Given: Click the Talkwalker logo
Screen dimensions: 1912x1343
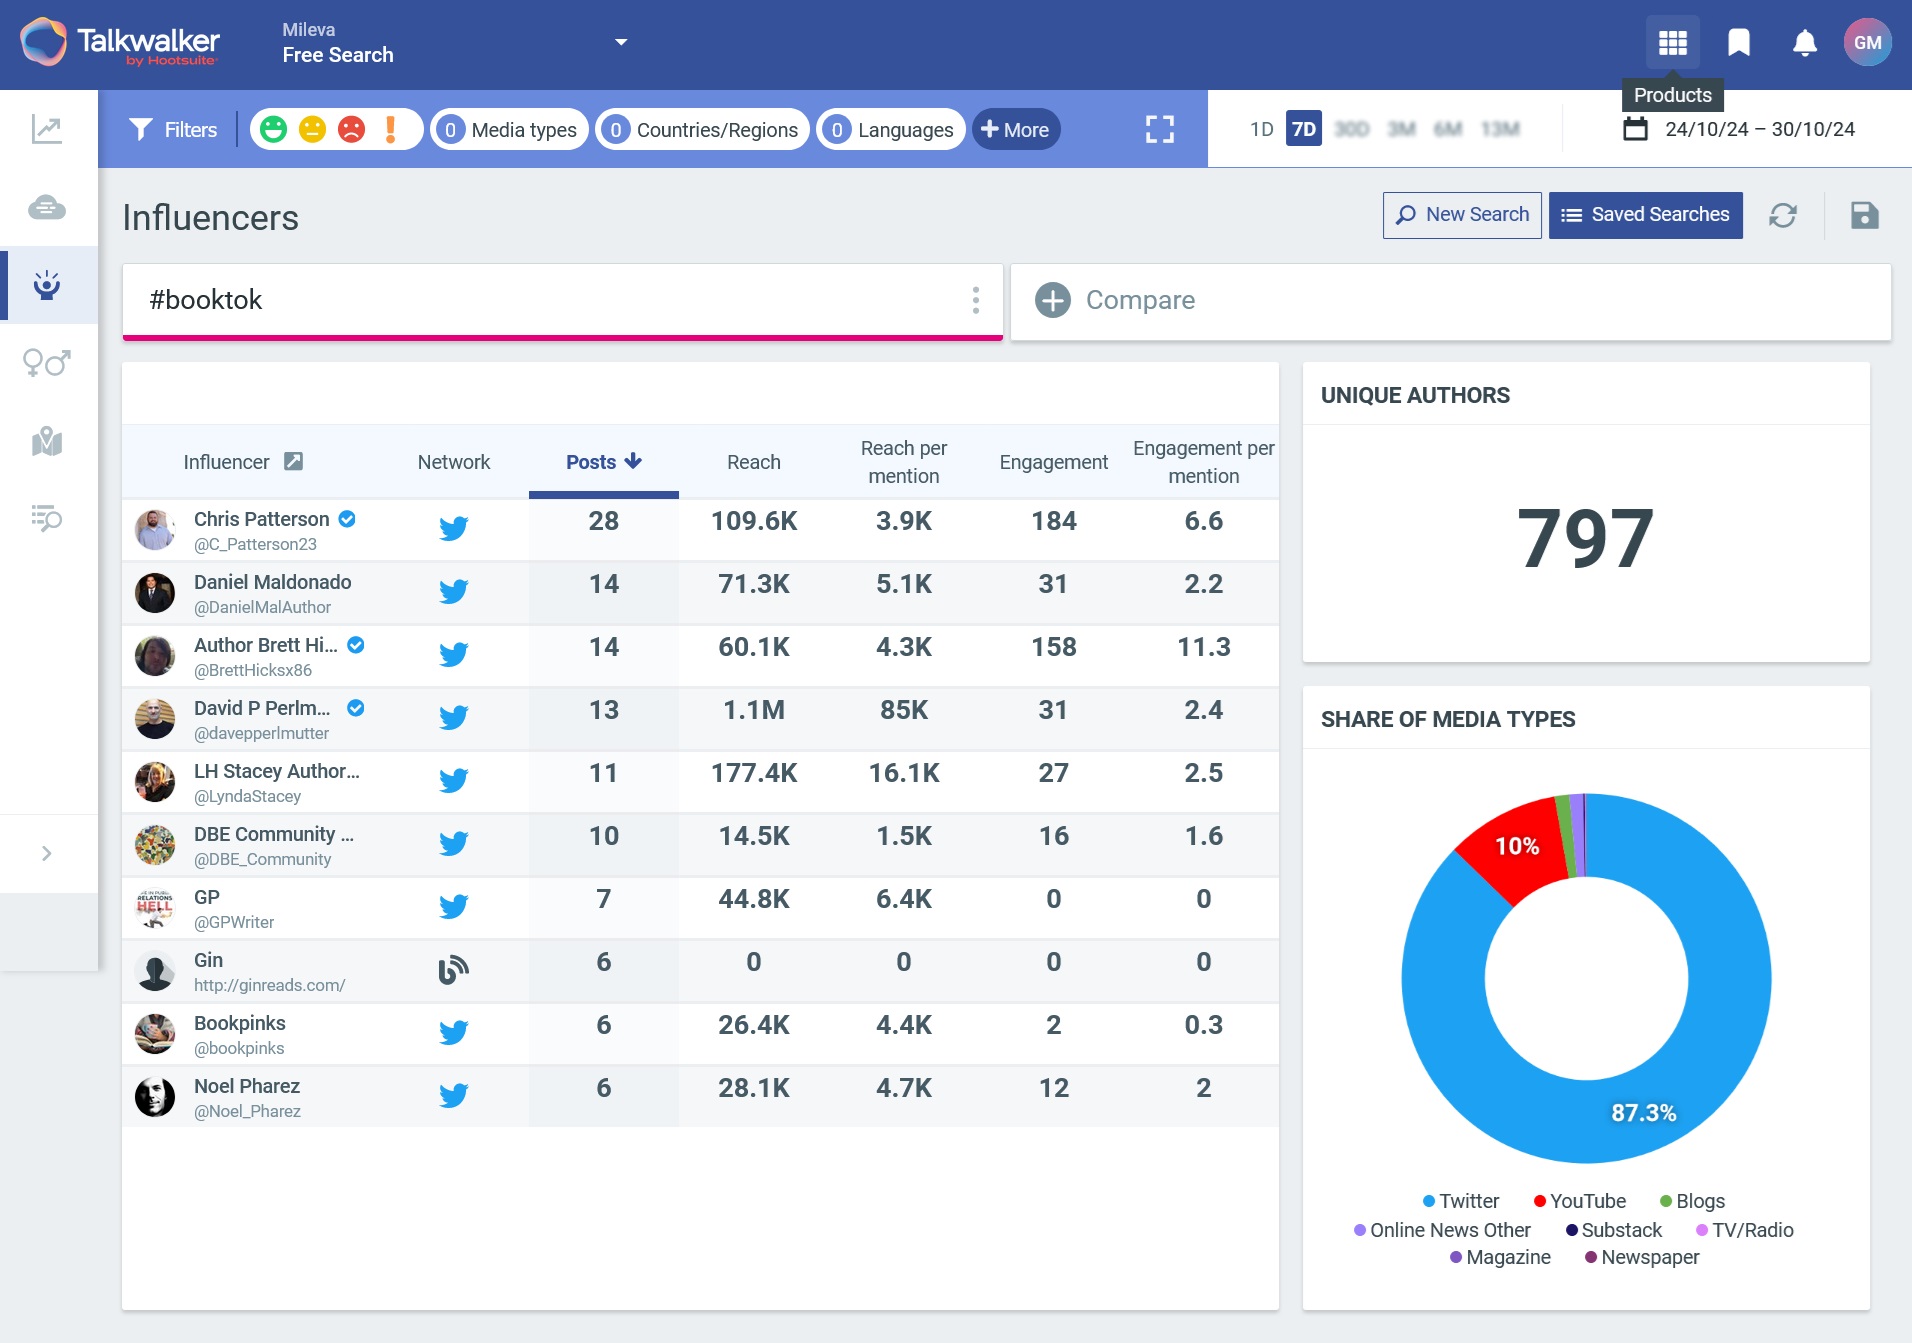Looking at the screenshot, I should click(120, 43).
